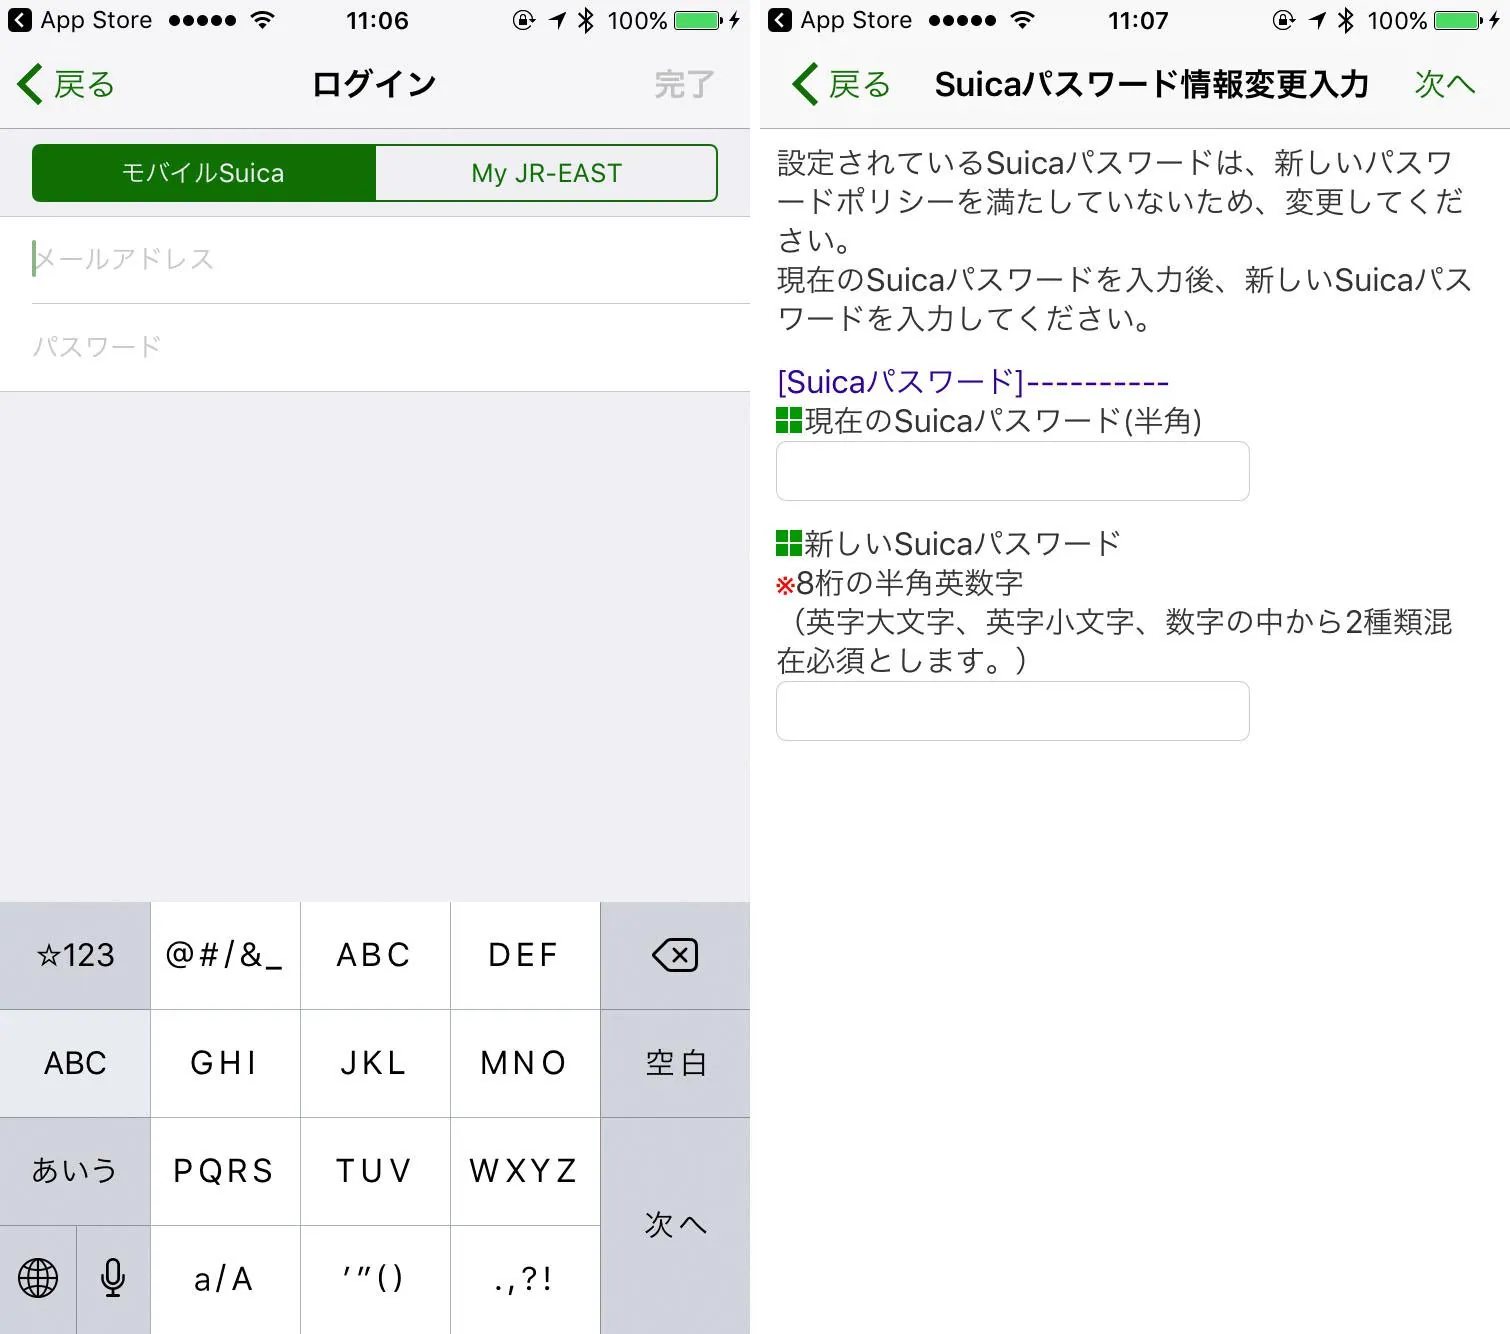Tap the PQRS key
1510x1334 pixels.
click(225, 1171)
